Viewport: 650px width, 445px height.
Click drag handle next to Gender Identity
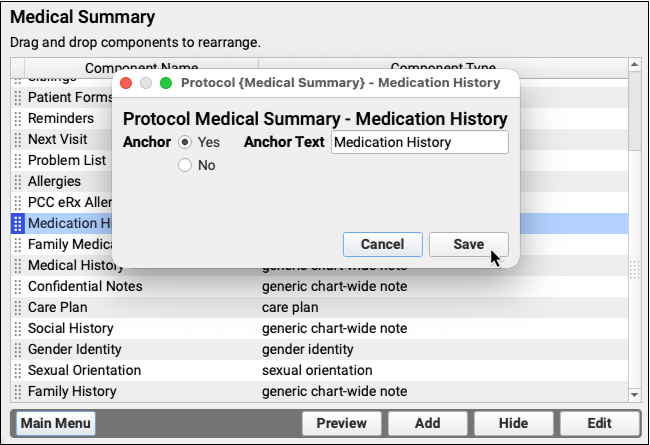(18, 350)
